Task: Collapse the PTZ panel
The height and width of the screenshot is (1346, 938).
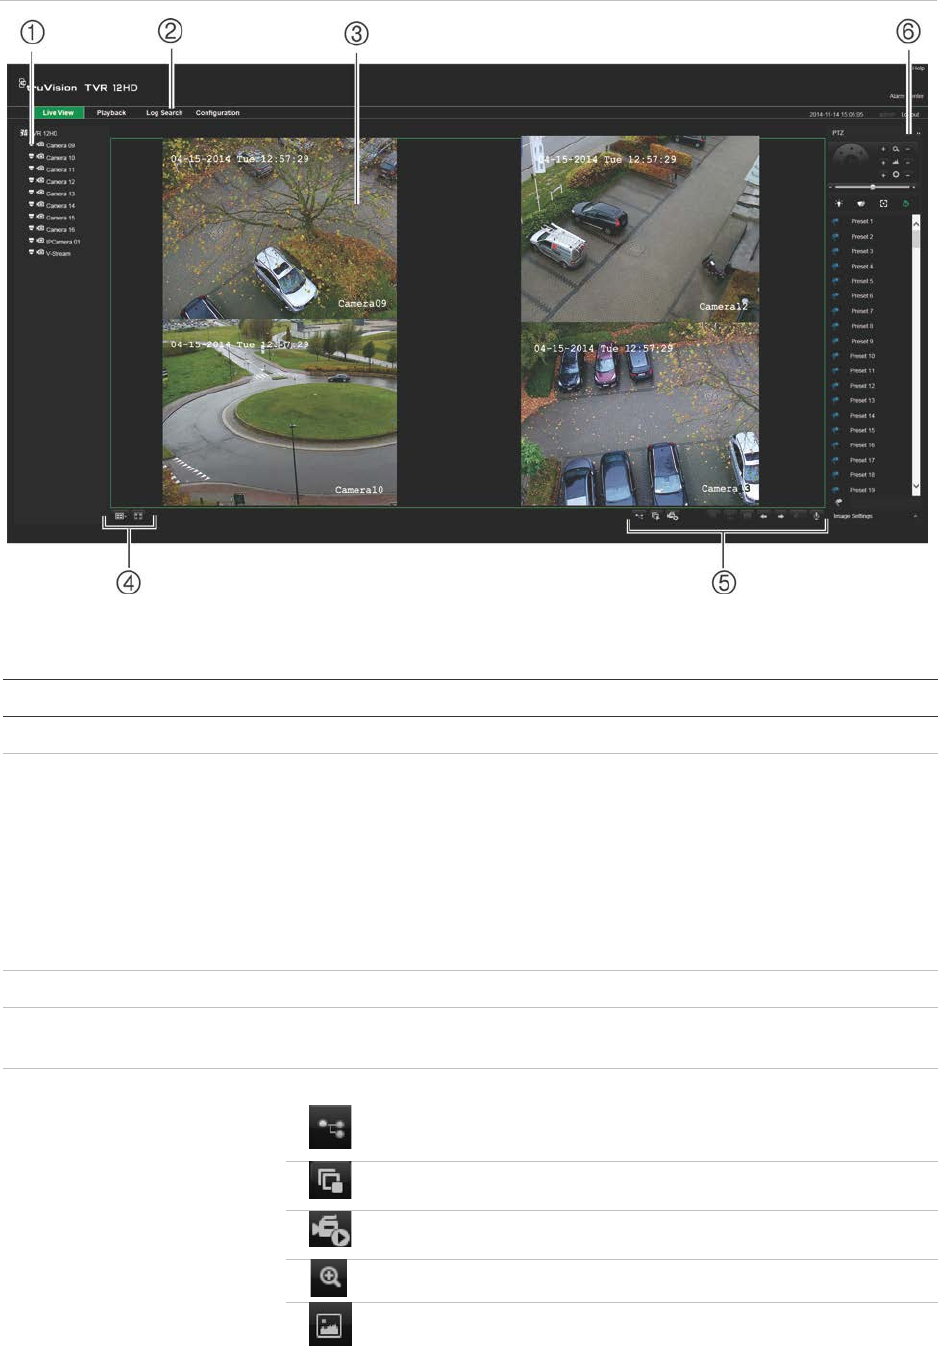Action: (x=918, y=133)
